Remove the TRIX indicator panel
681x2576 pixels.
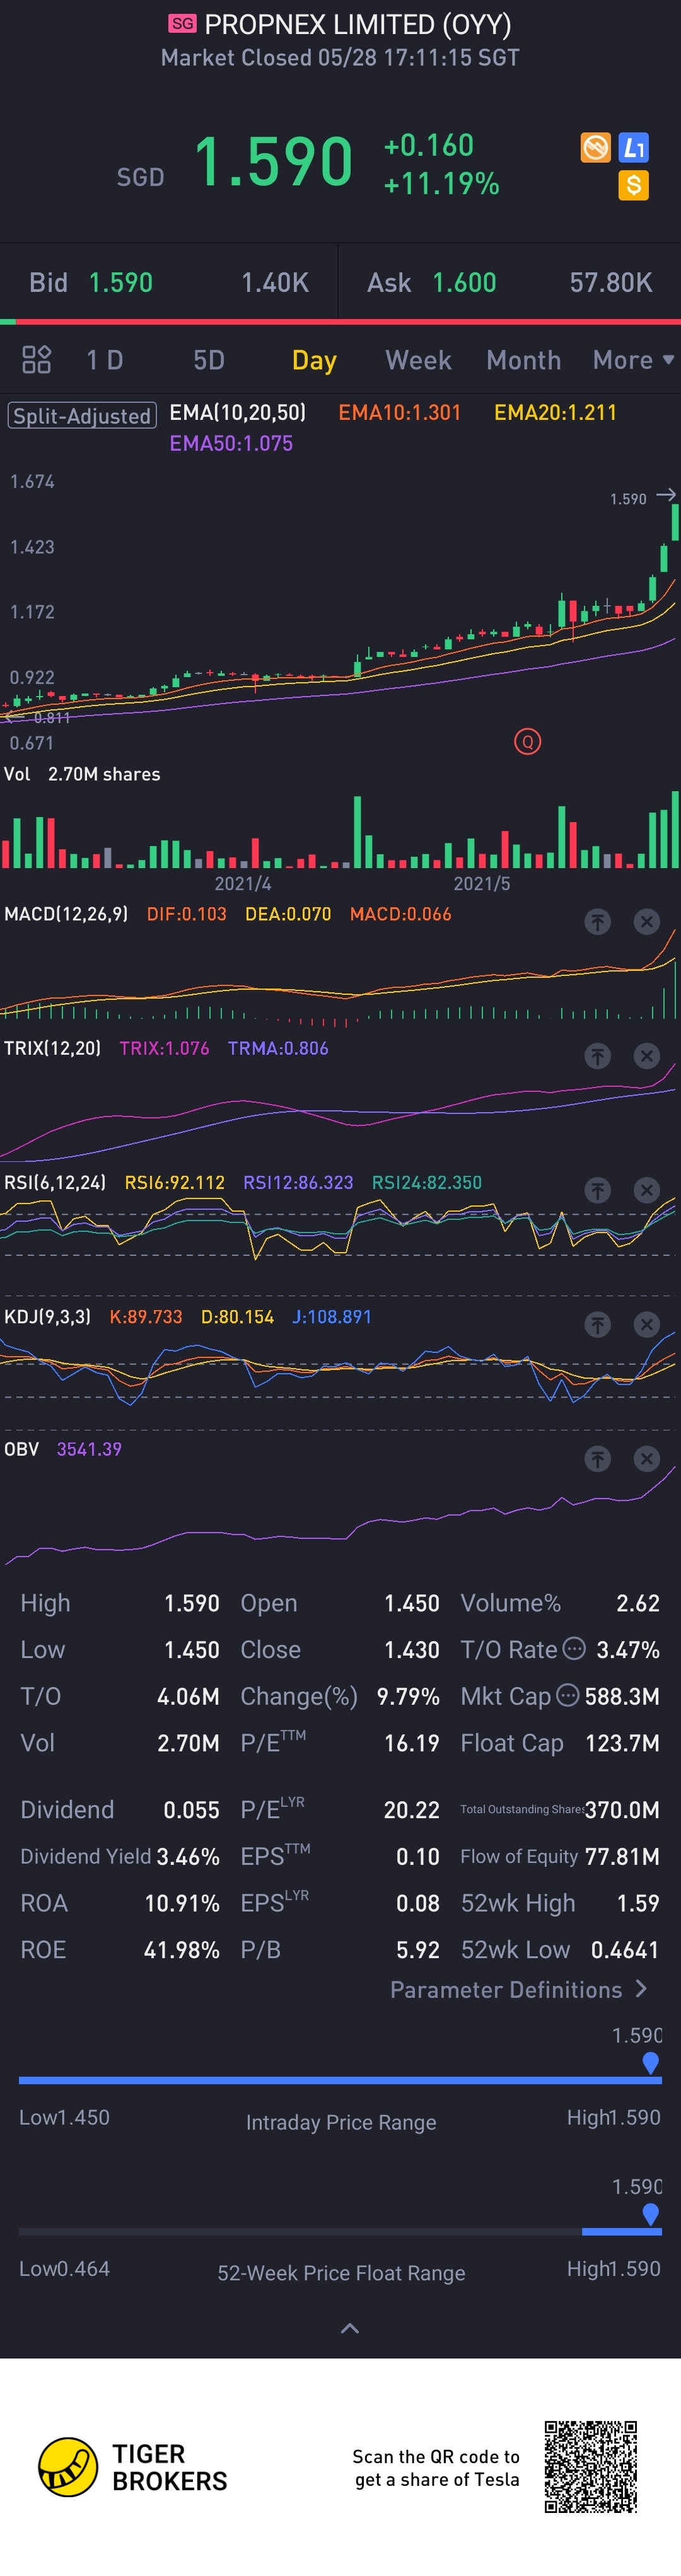point(647,1056)
